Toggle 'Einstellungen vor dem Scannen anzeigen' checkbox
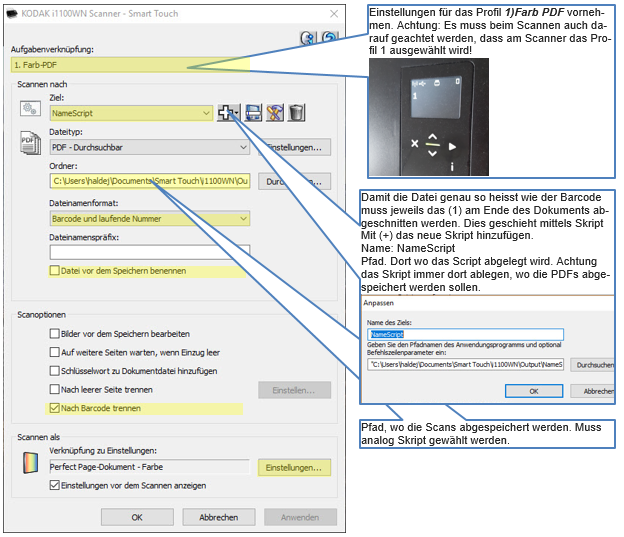 click(55, 485)
